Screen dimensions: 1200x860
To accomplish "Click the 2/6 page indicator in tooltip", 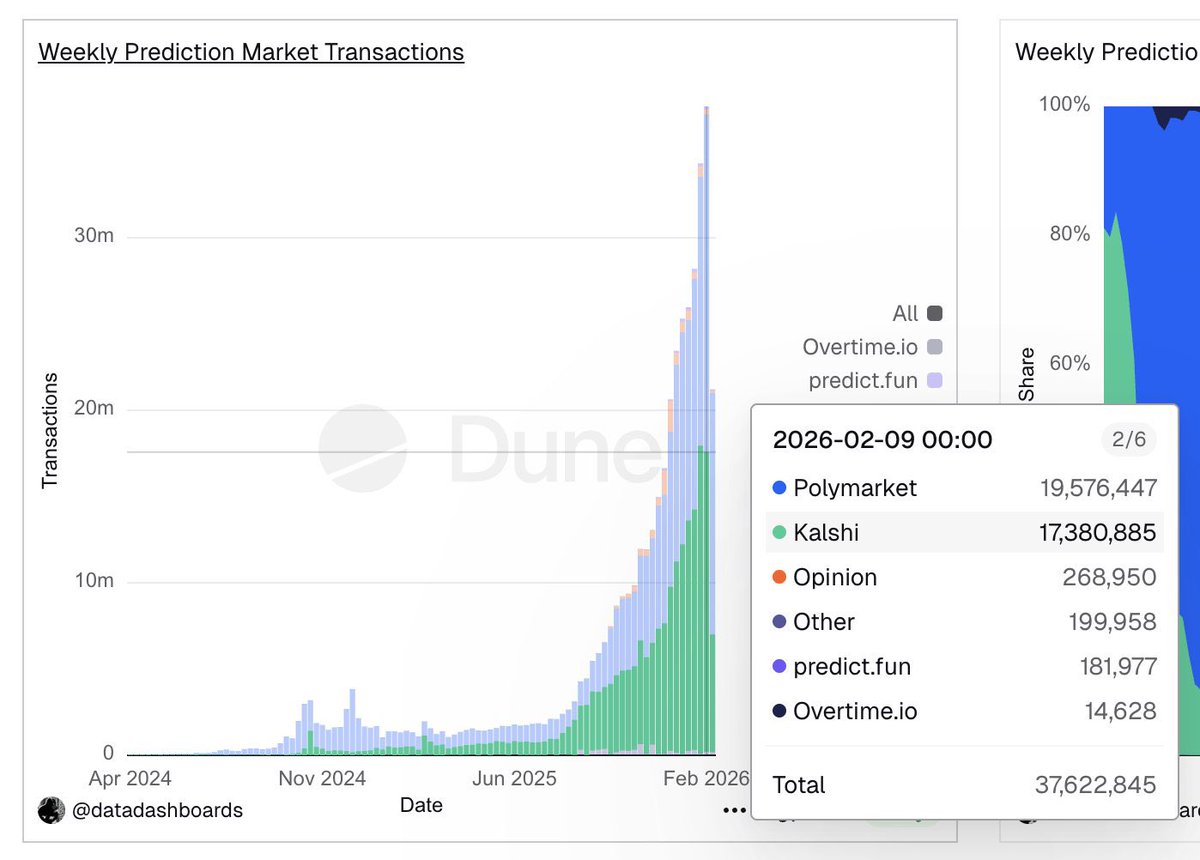I will tap(1128, 440).
